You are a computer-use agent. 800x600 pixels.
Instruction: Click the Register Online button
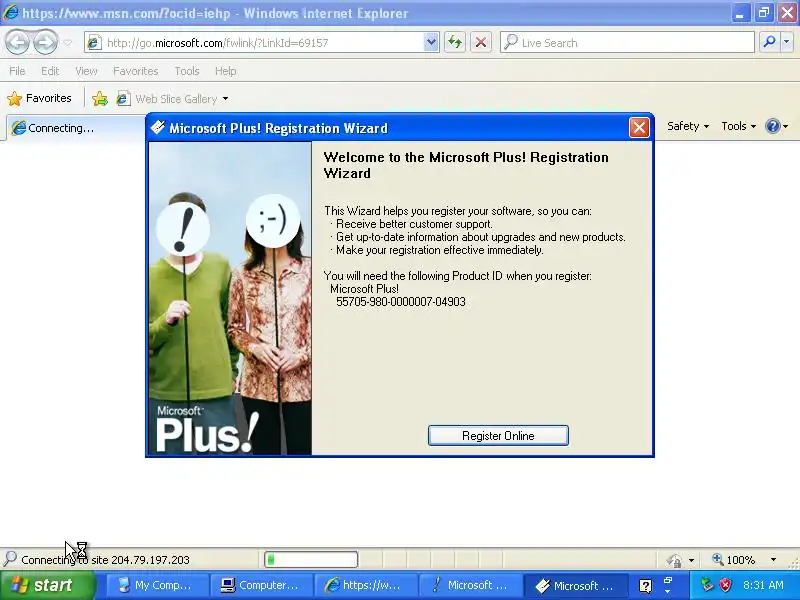point(498,436)
